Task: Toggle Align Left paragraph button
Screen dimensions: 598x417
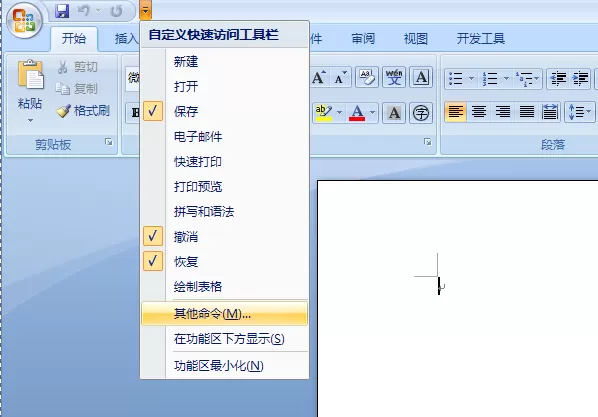Action: (x=456, y=112)
